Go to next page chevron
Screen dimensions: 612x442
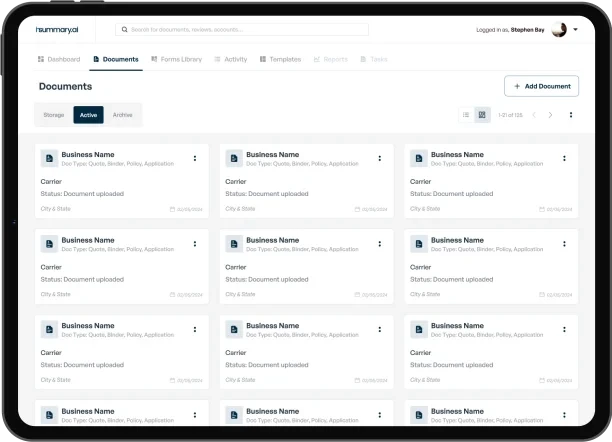point(550,115)
